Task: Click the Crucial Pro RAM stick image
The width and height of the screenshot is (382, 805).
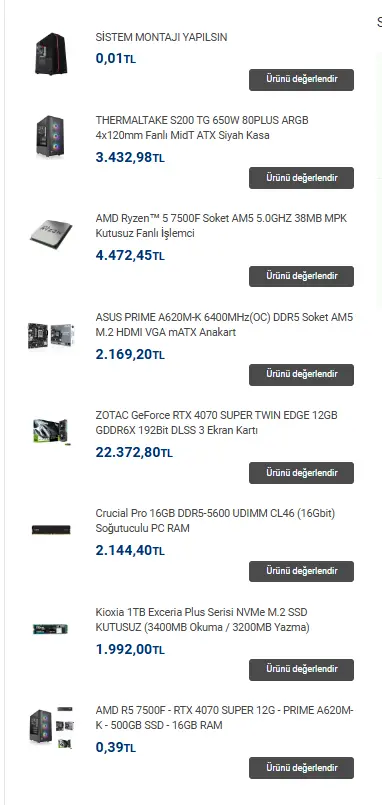Action: point(51,529)
